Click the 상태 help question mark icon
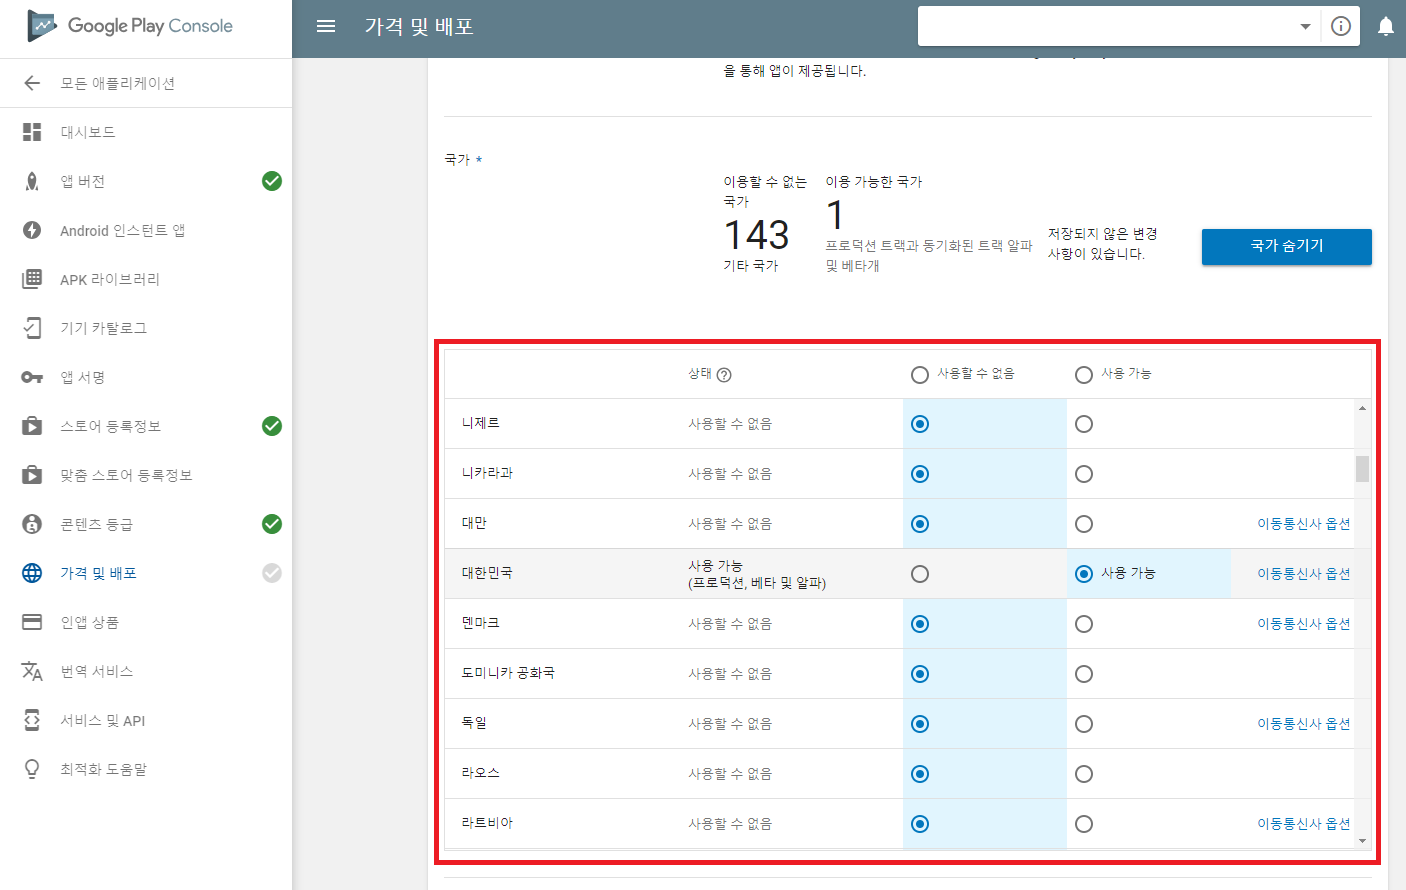The width and height of the screenshot is (1406, 890). 724,375
